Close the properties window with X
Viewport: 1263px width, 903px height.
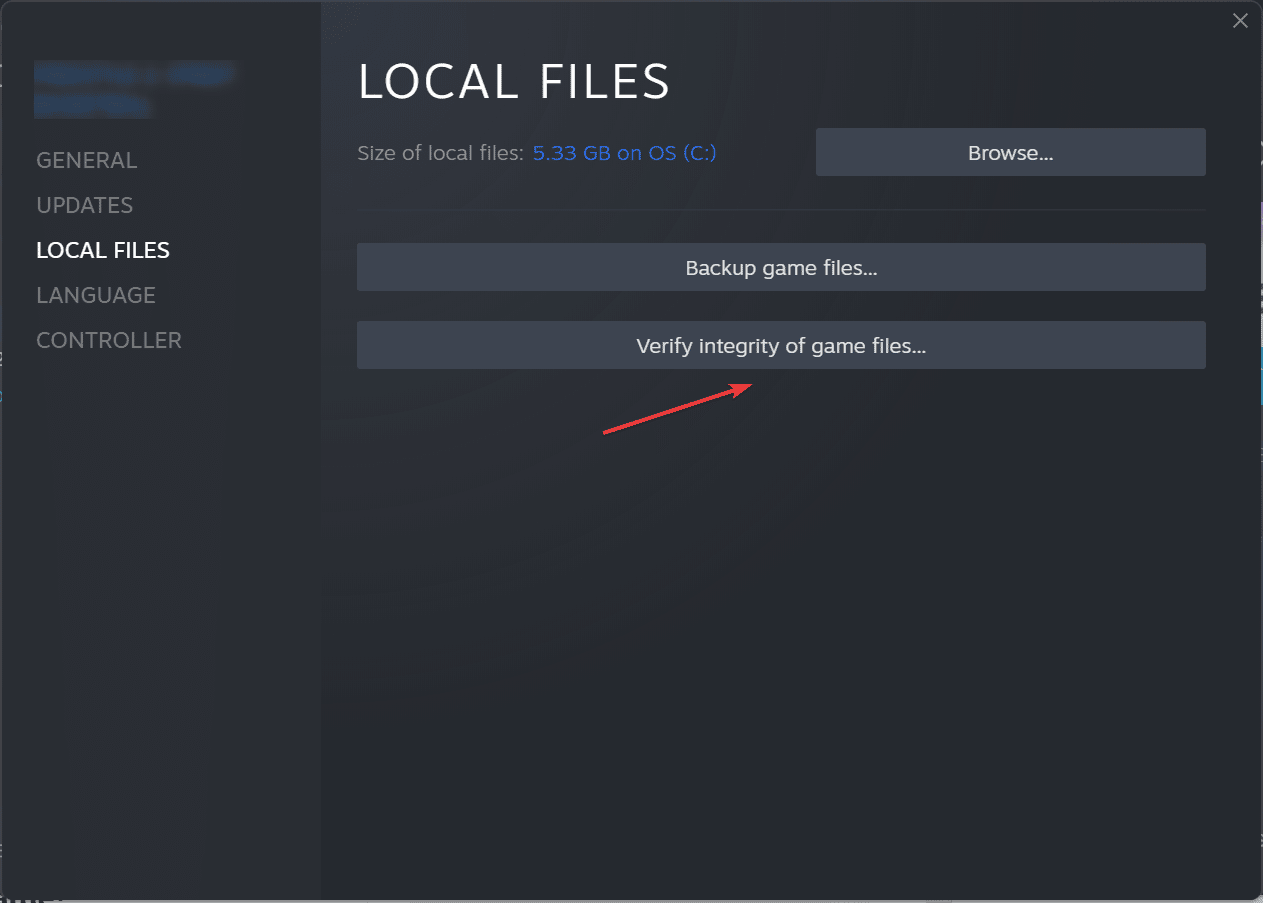pyautogui.click(x=1240, y=20)
